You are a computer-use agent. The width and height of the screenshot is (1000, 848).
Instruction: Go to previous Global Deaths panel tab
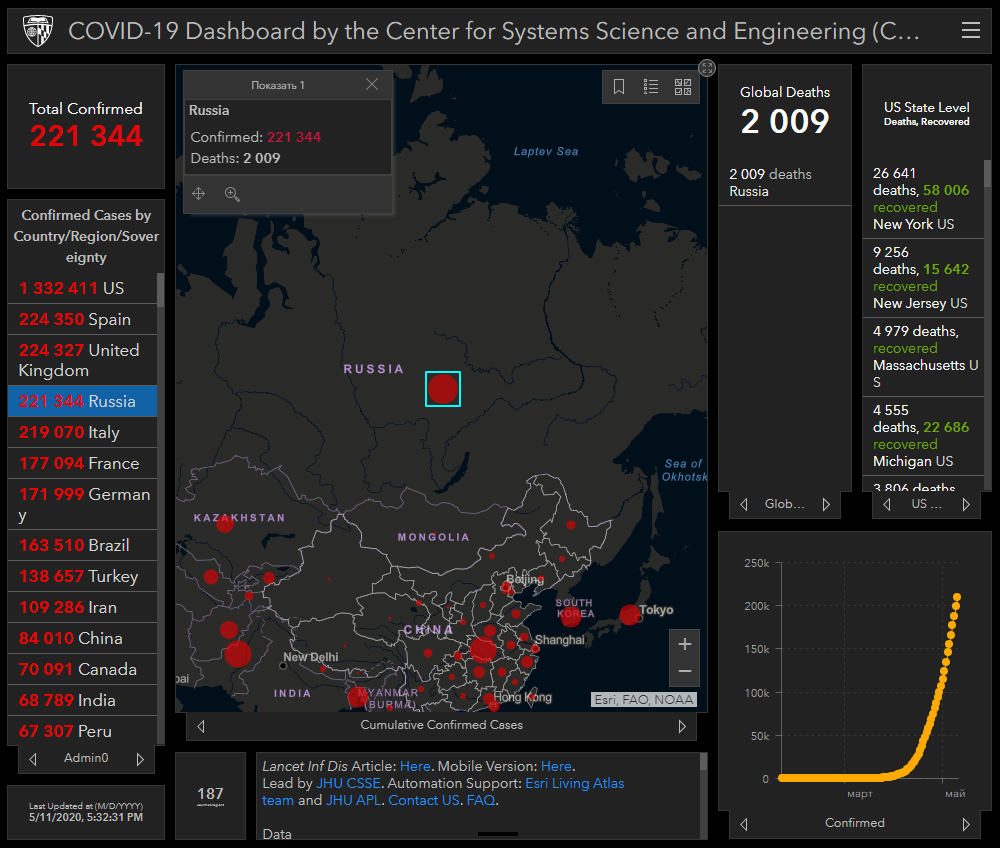[744, 504]
